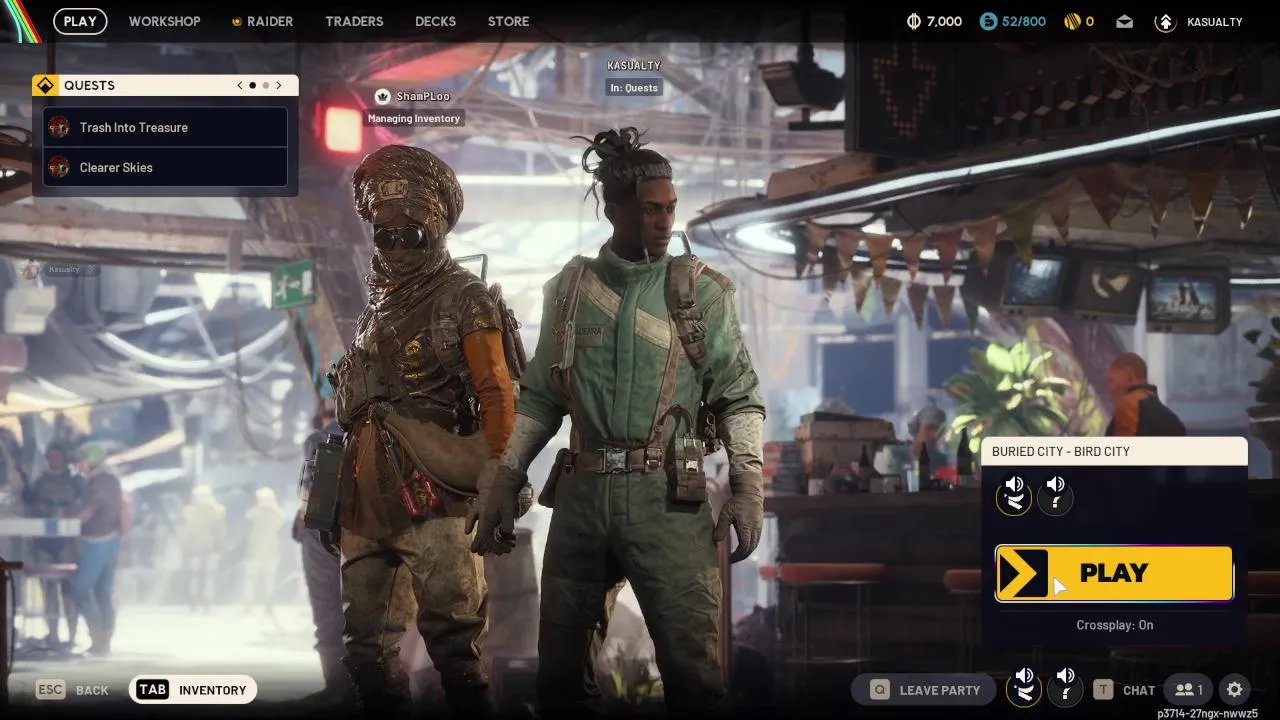Go to the STORE tab
The width and height of the screenshot is (1280, 720).
tap(508, 21)
